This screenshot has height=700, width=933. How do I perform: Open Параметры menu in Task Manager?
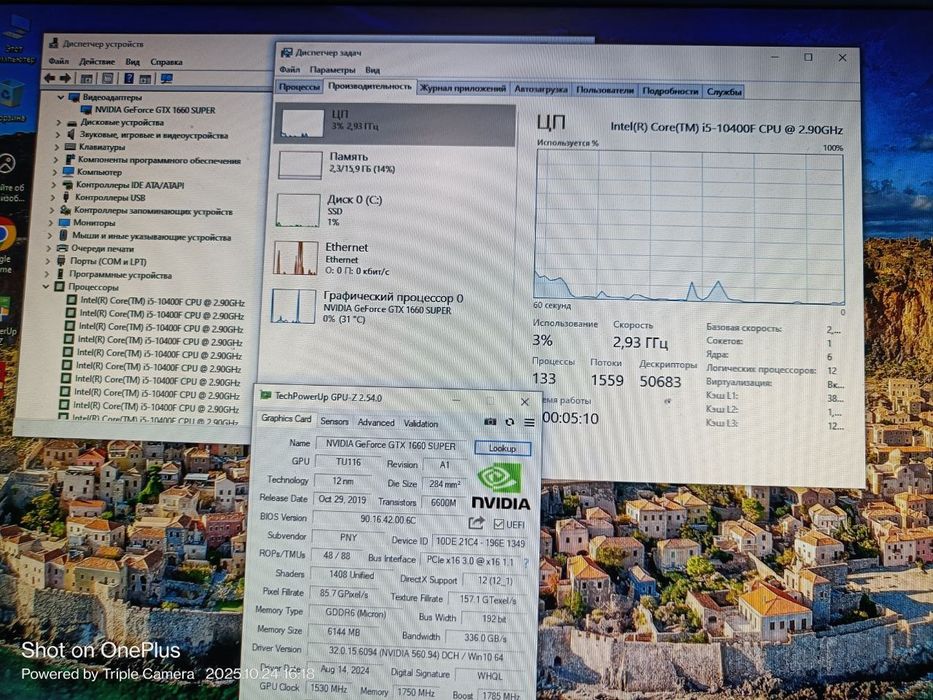[x=332, y=70]
